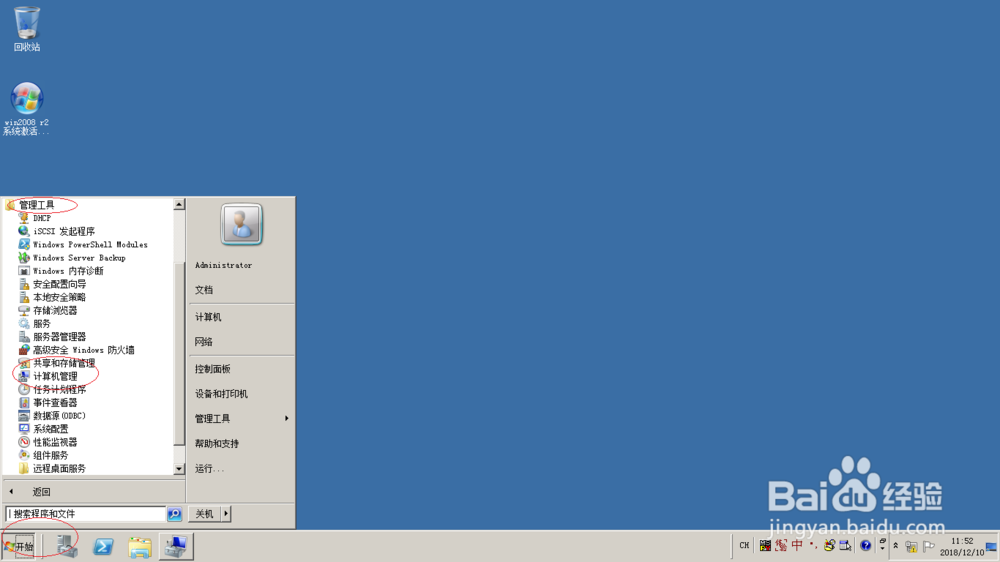Expand the 管理工具 submenu in the right pane
1000x562 pixels.
[241, 418]
